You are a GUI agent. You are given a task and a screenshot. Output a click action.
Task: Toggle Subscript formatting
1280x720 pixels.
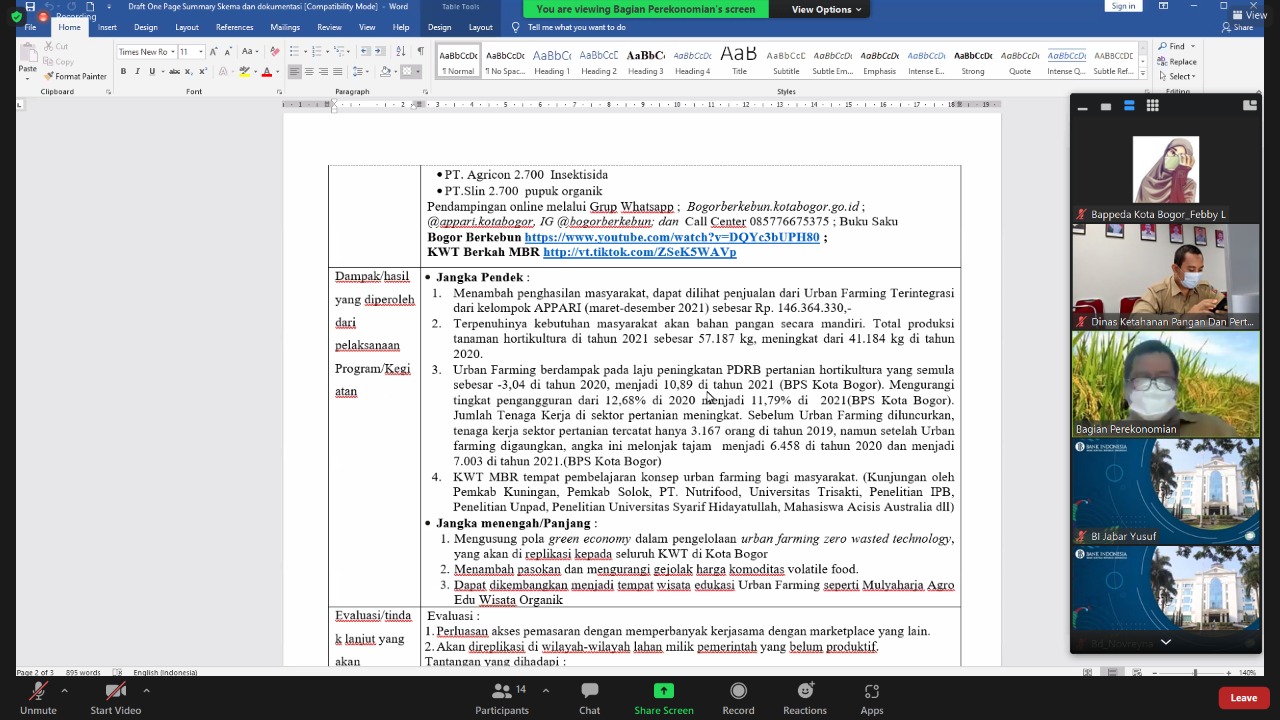[x=188, y=72]
